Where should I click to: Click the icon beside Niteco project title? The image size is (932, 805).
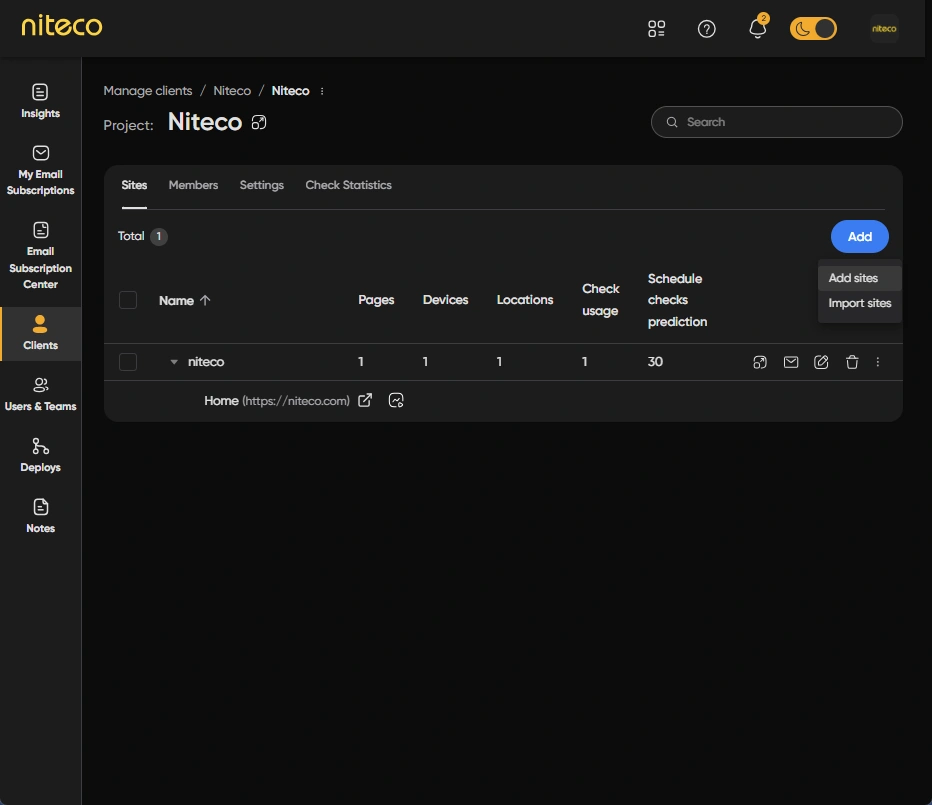click(259, 122)
